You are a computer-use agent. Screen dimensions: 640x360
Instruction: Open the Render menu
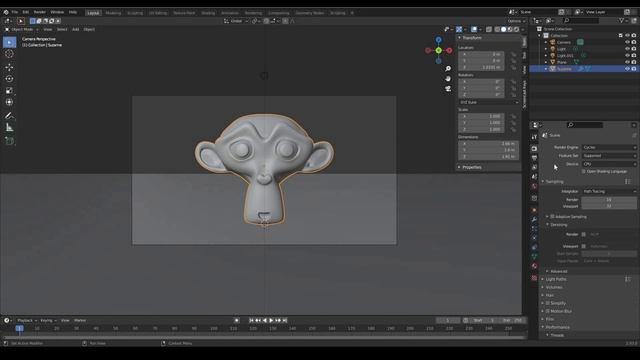pos(40,12)
